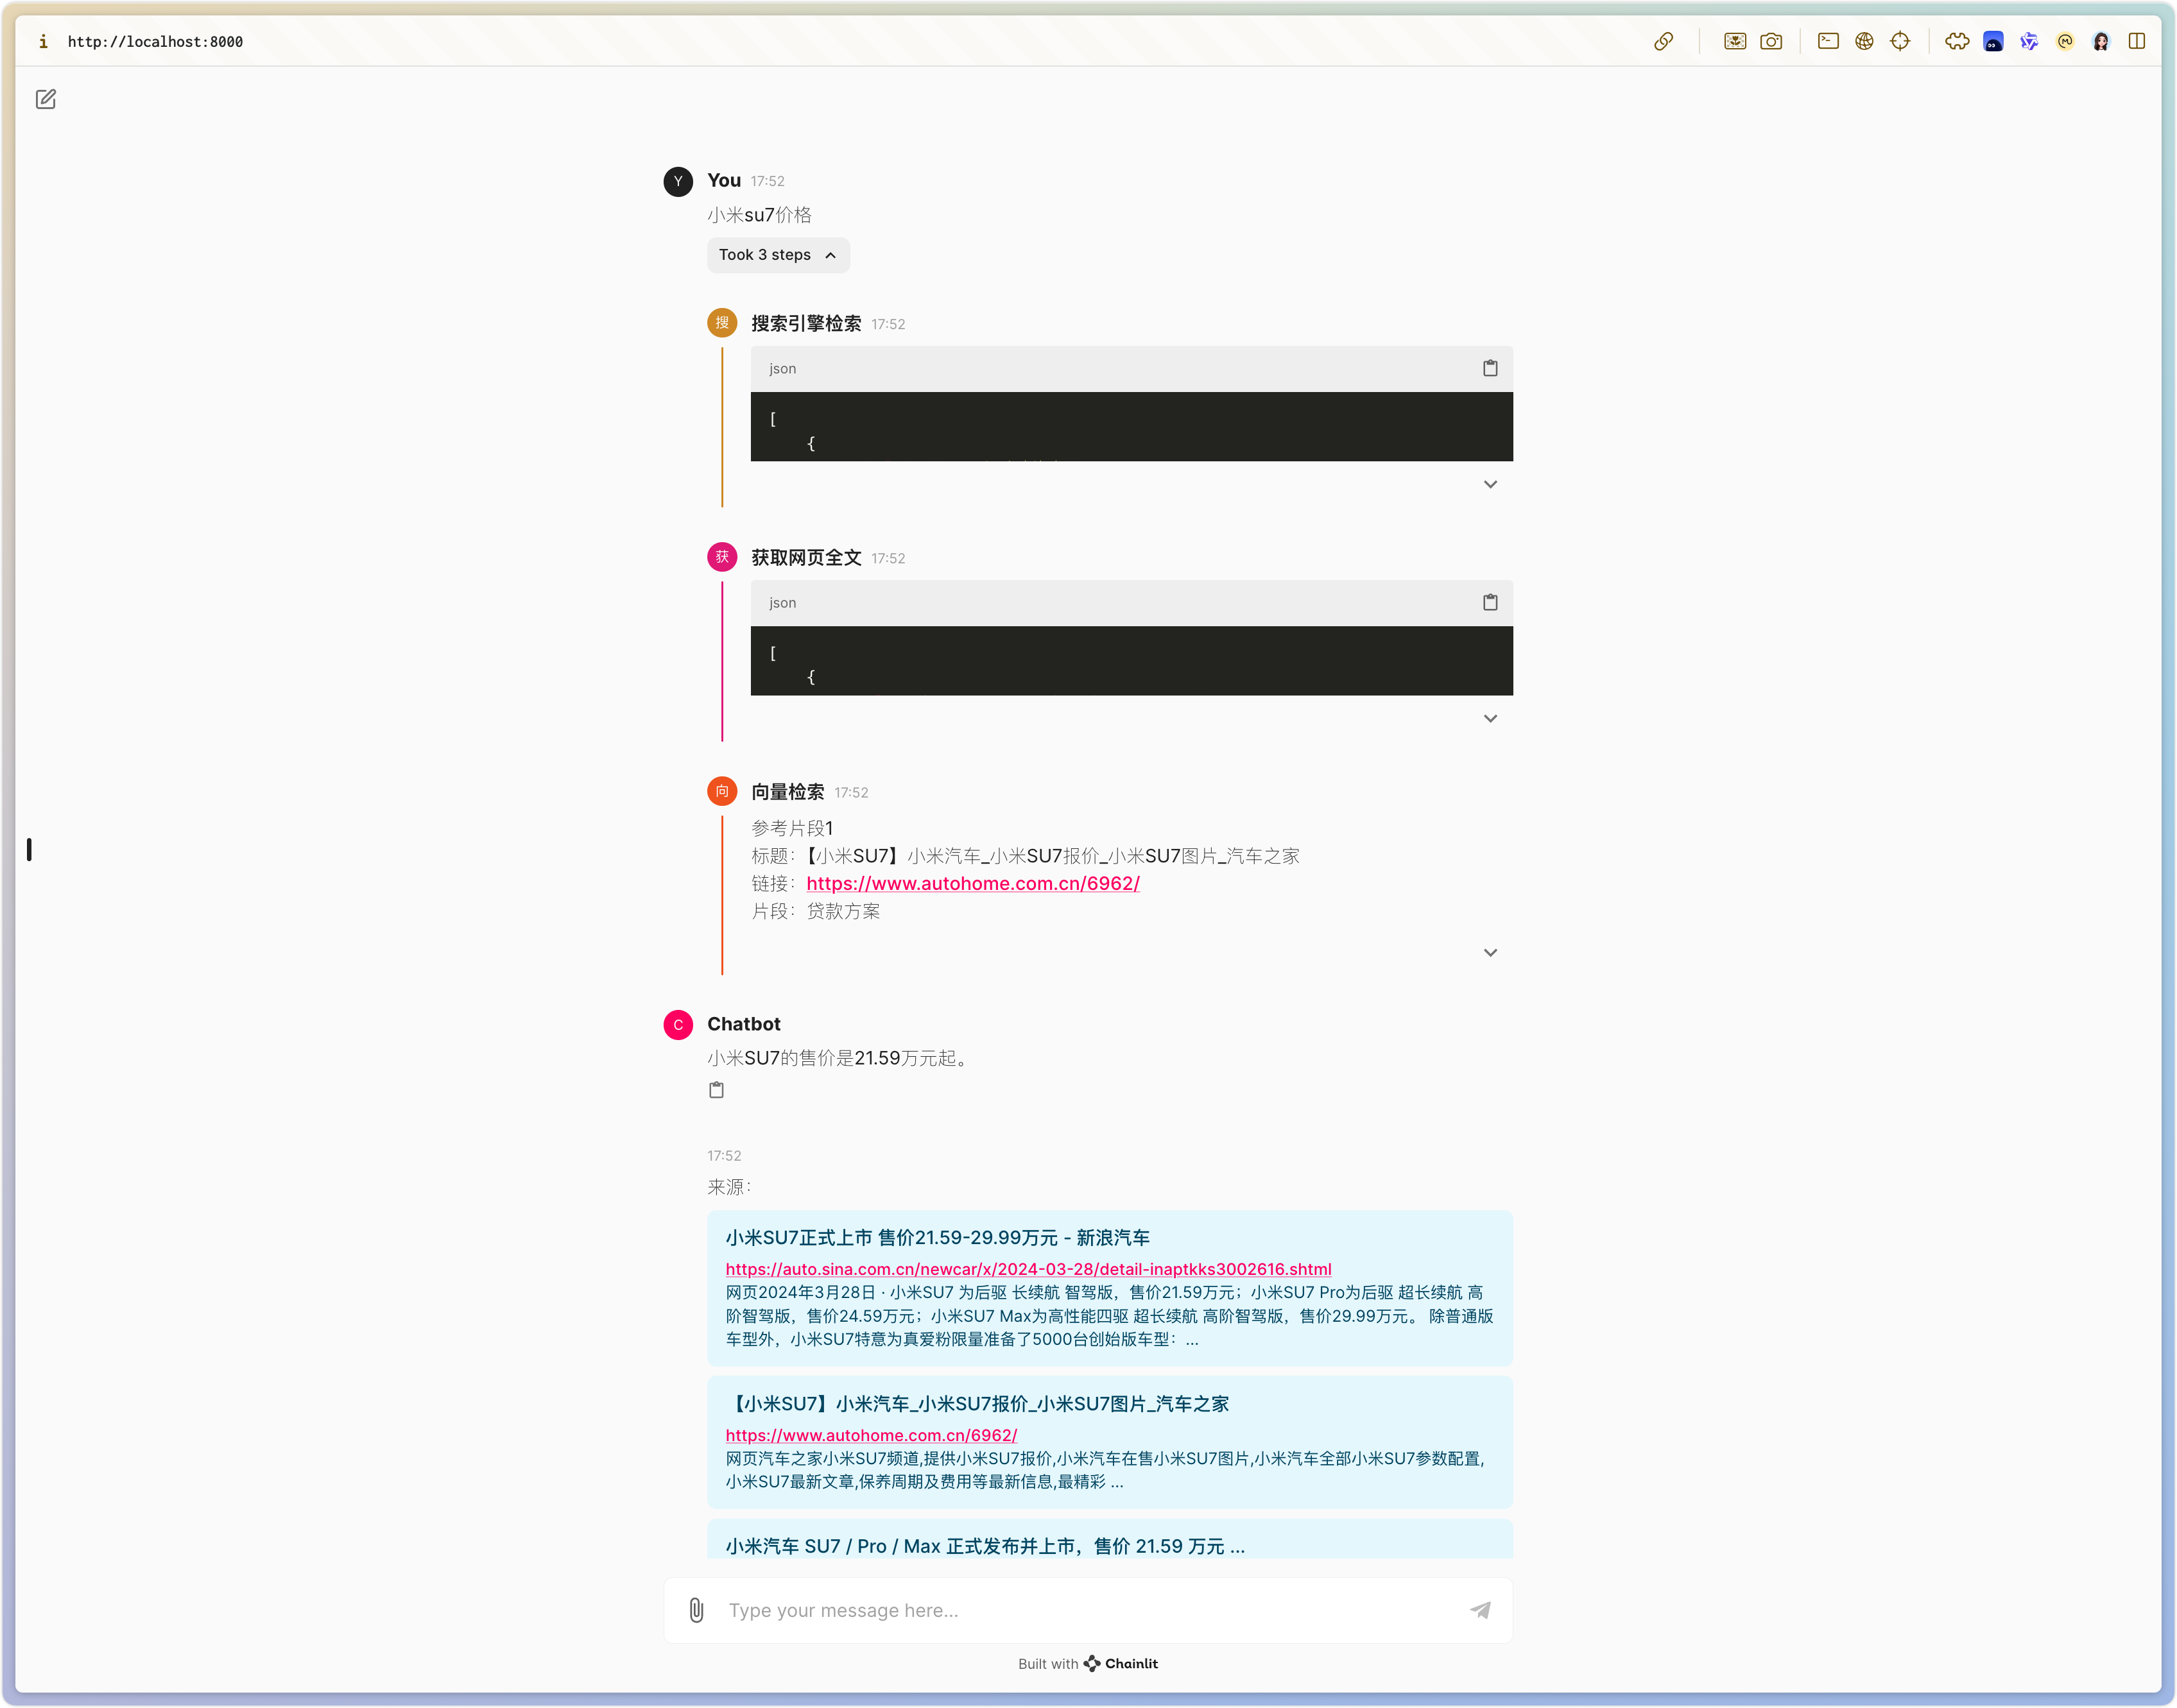The image size is (2177, 1708).
Task: Take a screenshot with the camera icon
Action: click(x=1771, y=41)
